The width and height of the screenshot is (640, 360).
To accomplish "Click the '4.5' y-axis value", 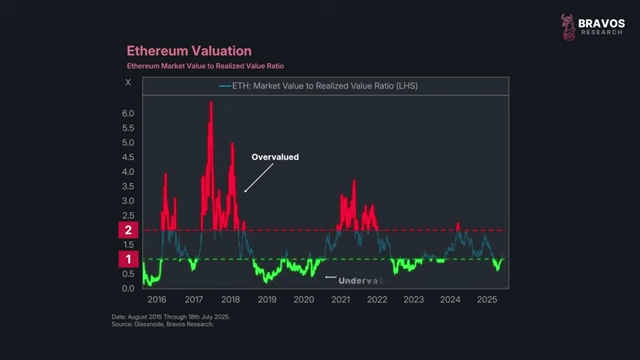I will 128,157.
